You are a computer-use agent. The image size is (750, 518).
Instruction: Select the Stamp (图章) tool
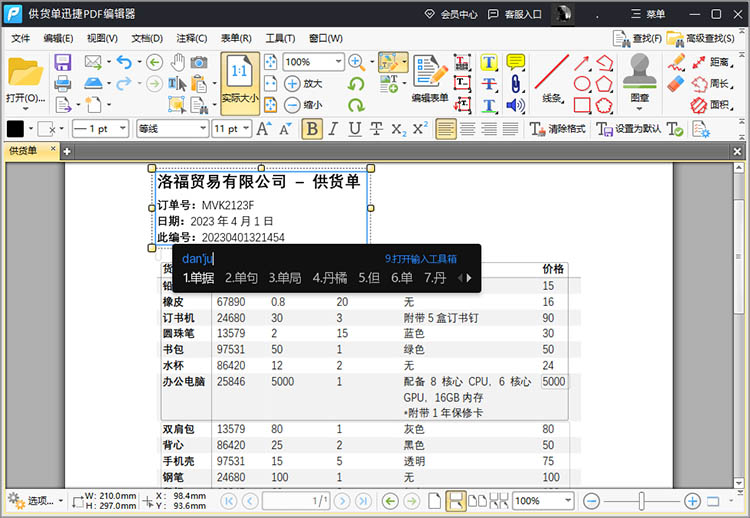coord(640,74)
